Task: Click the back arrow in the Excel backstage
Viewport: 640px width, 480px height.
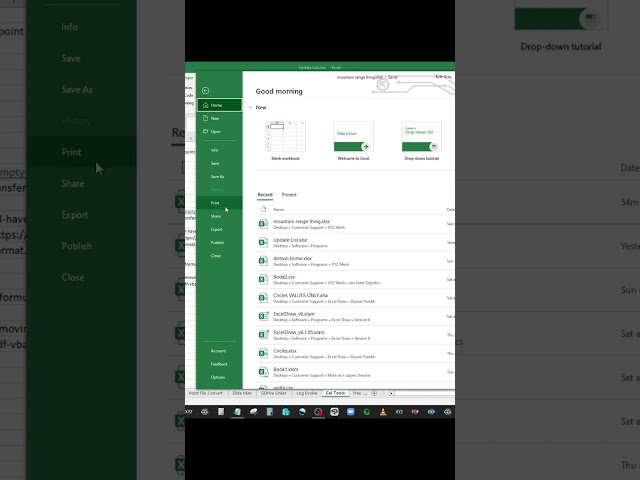Action: point(205,91)
